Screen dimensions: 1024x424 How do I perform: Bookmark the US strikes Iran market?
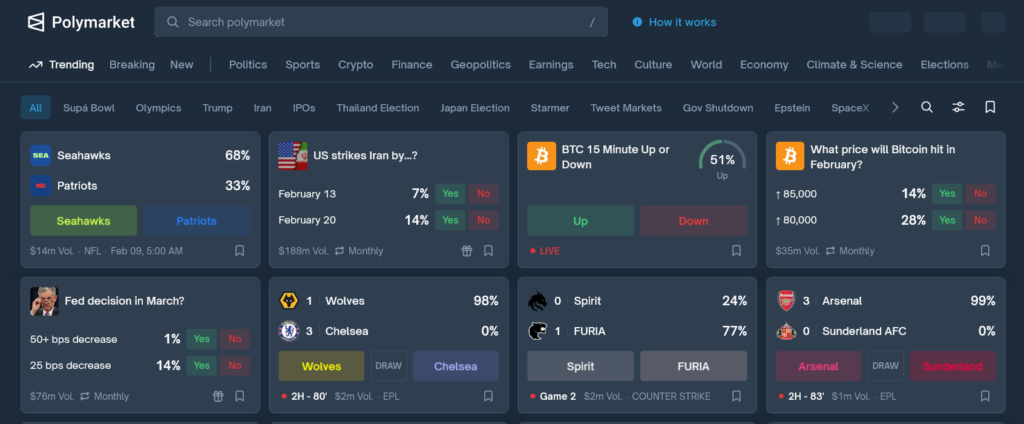click(488, 251)
